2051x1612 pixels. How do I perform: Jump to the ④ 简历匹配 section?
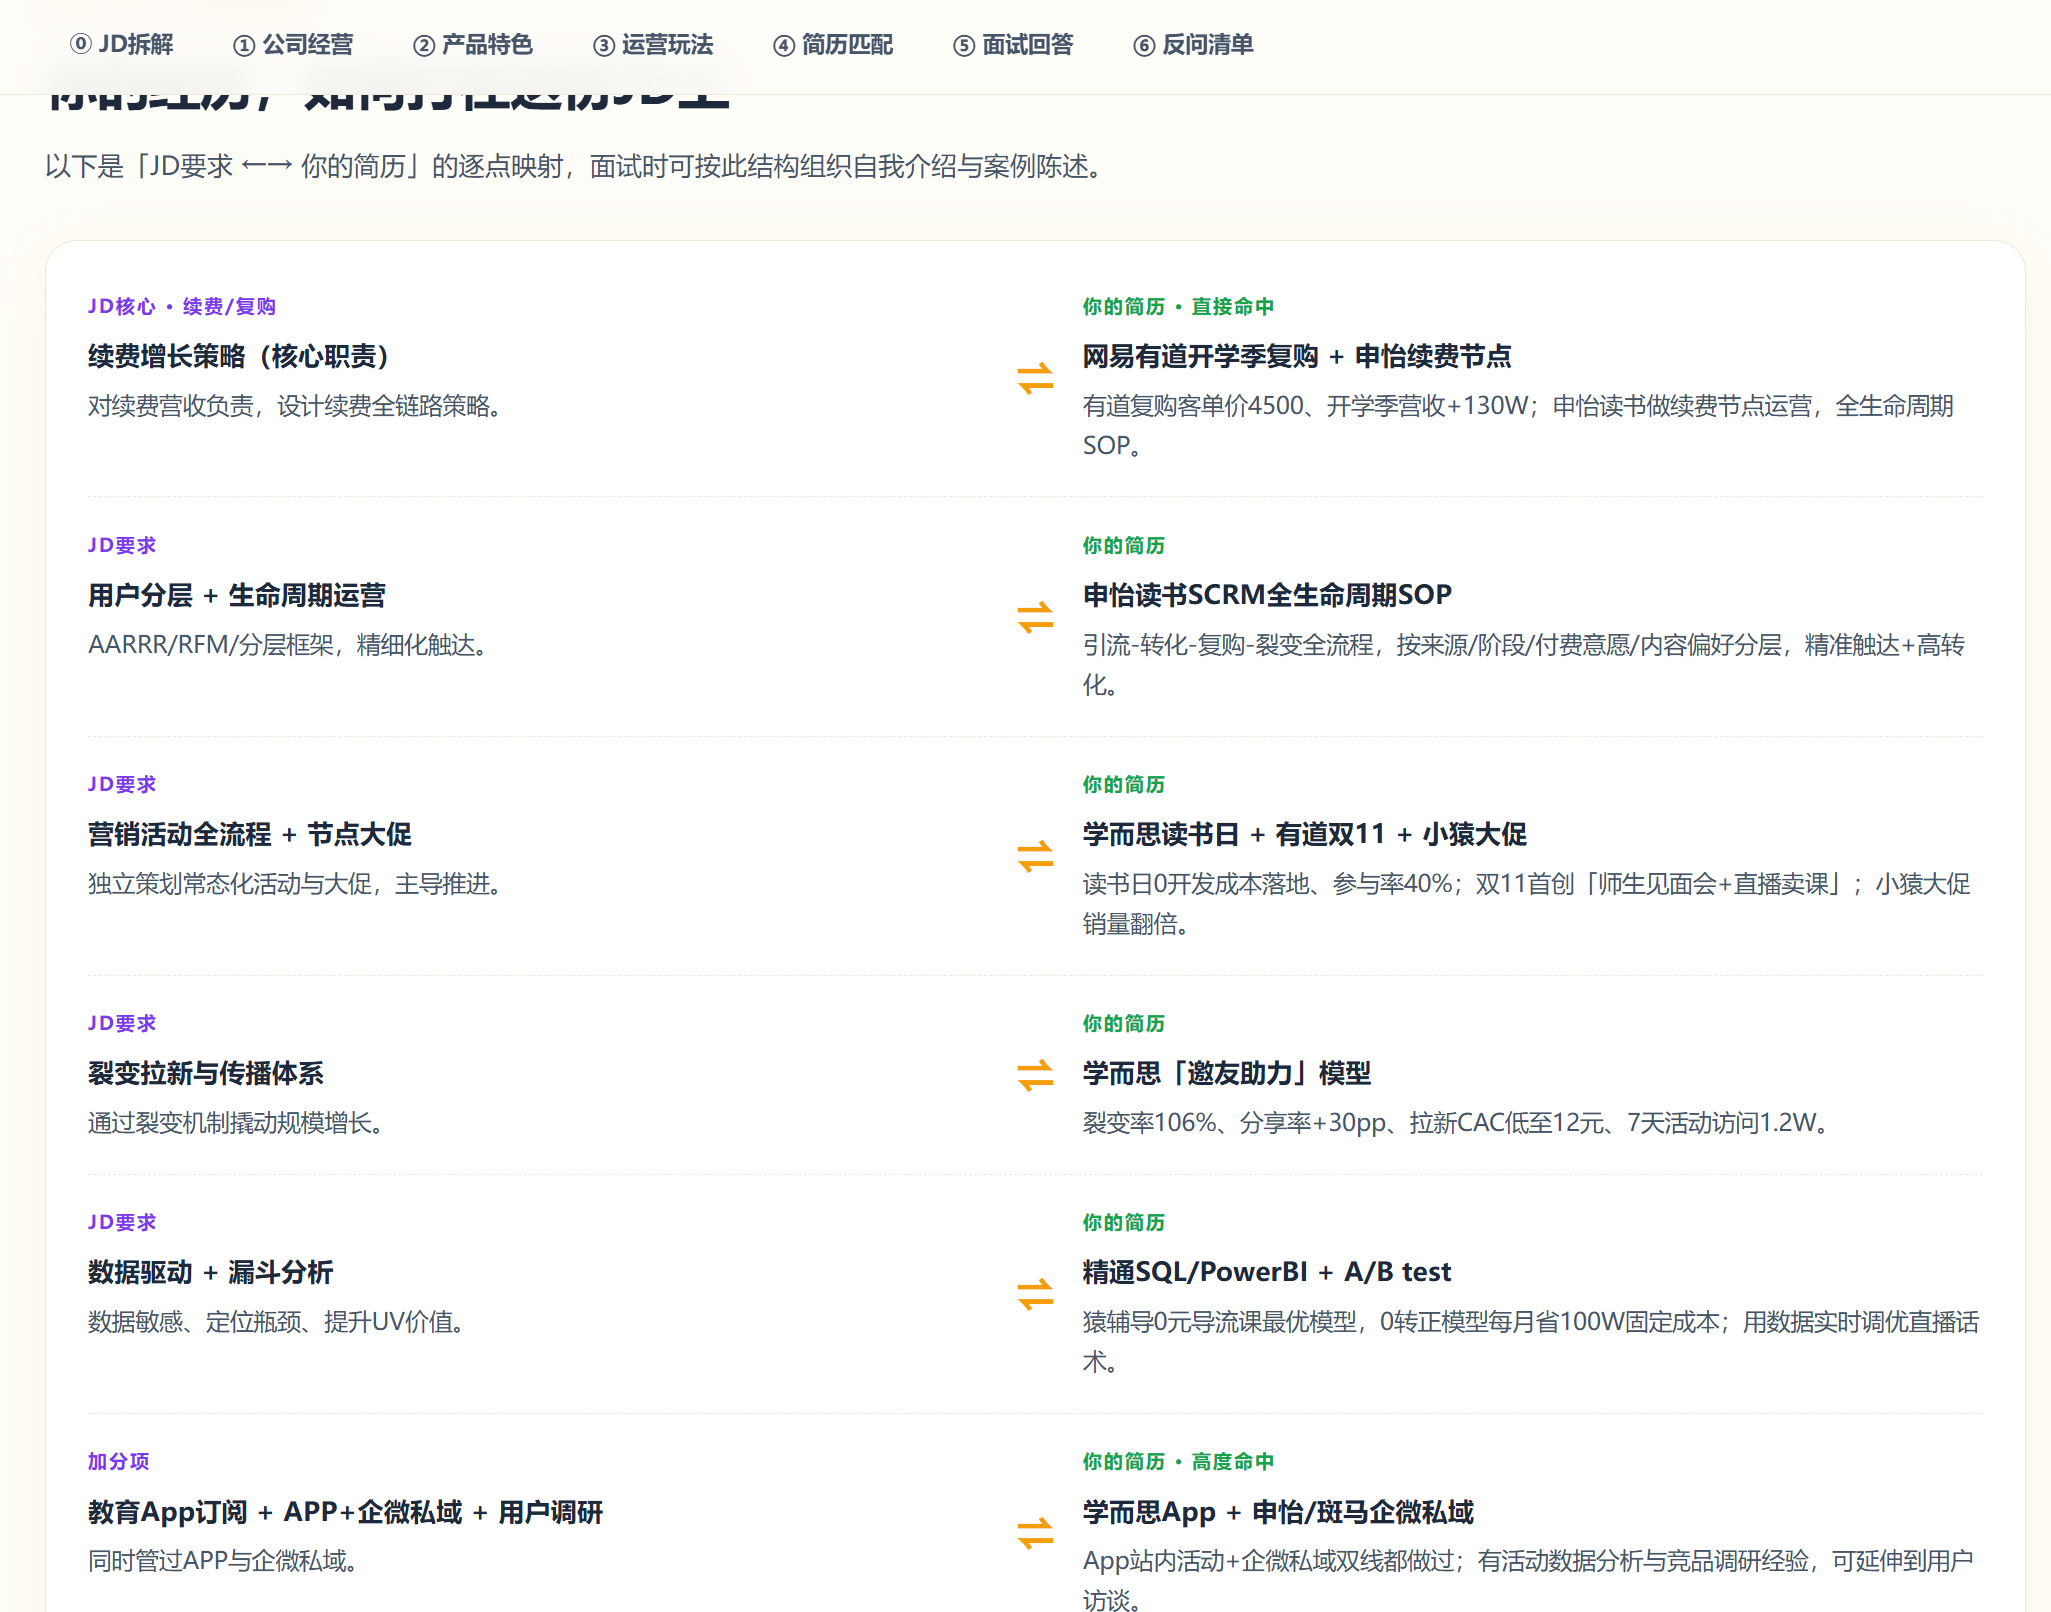(x=833, y=45)
